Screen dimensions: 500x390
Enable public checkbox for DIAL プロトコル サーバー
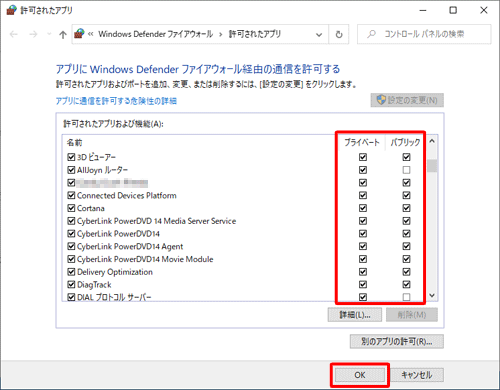pos(406,297)
